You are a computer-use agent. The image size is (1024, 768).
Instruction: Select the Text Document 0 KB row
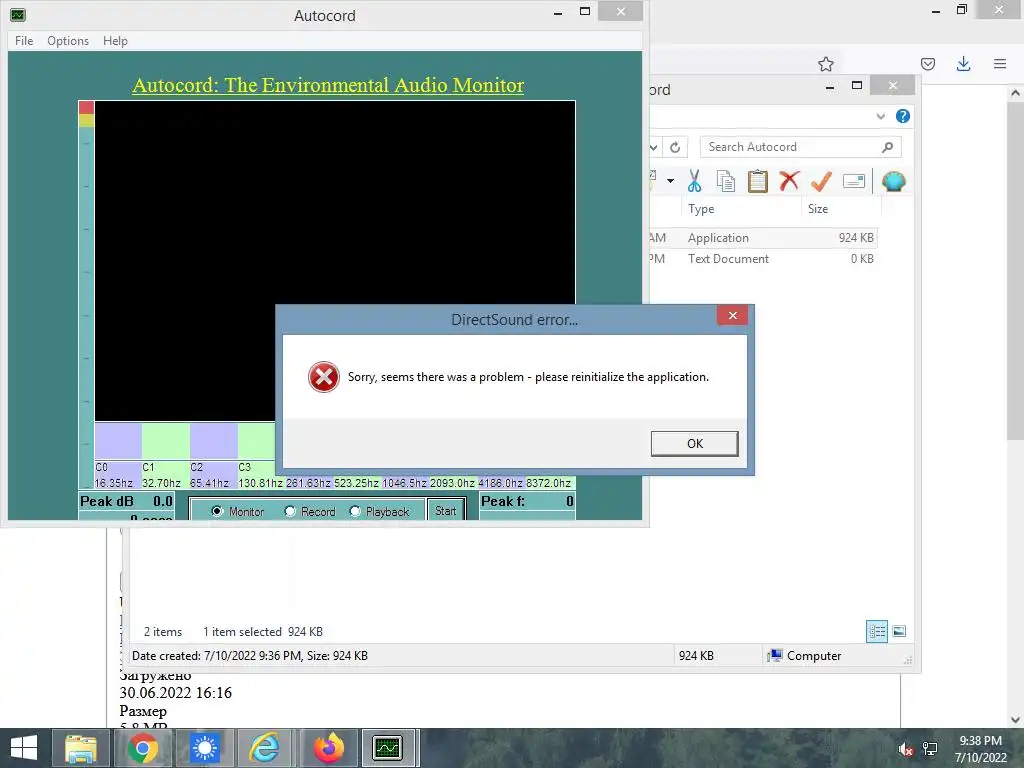(762, 259)
